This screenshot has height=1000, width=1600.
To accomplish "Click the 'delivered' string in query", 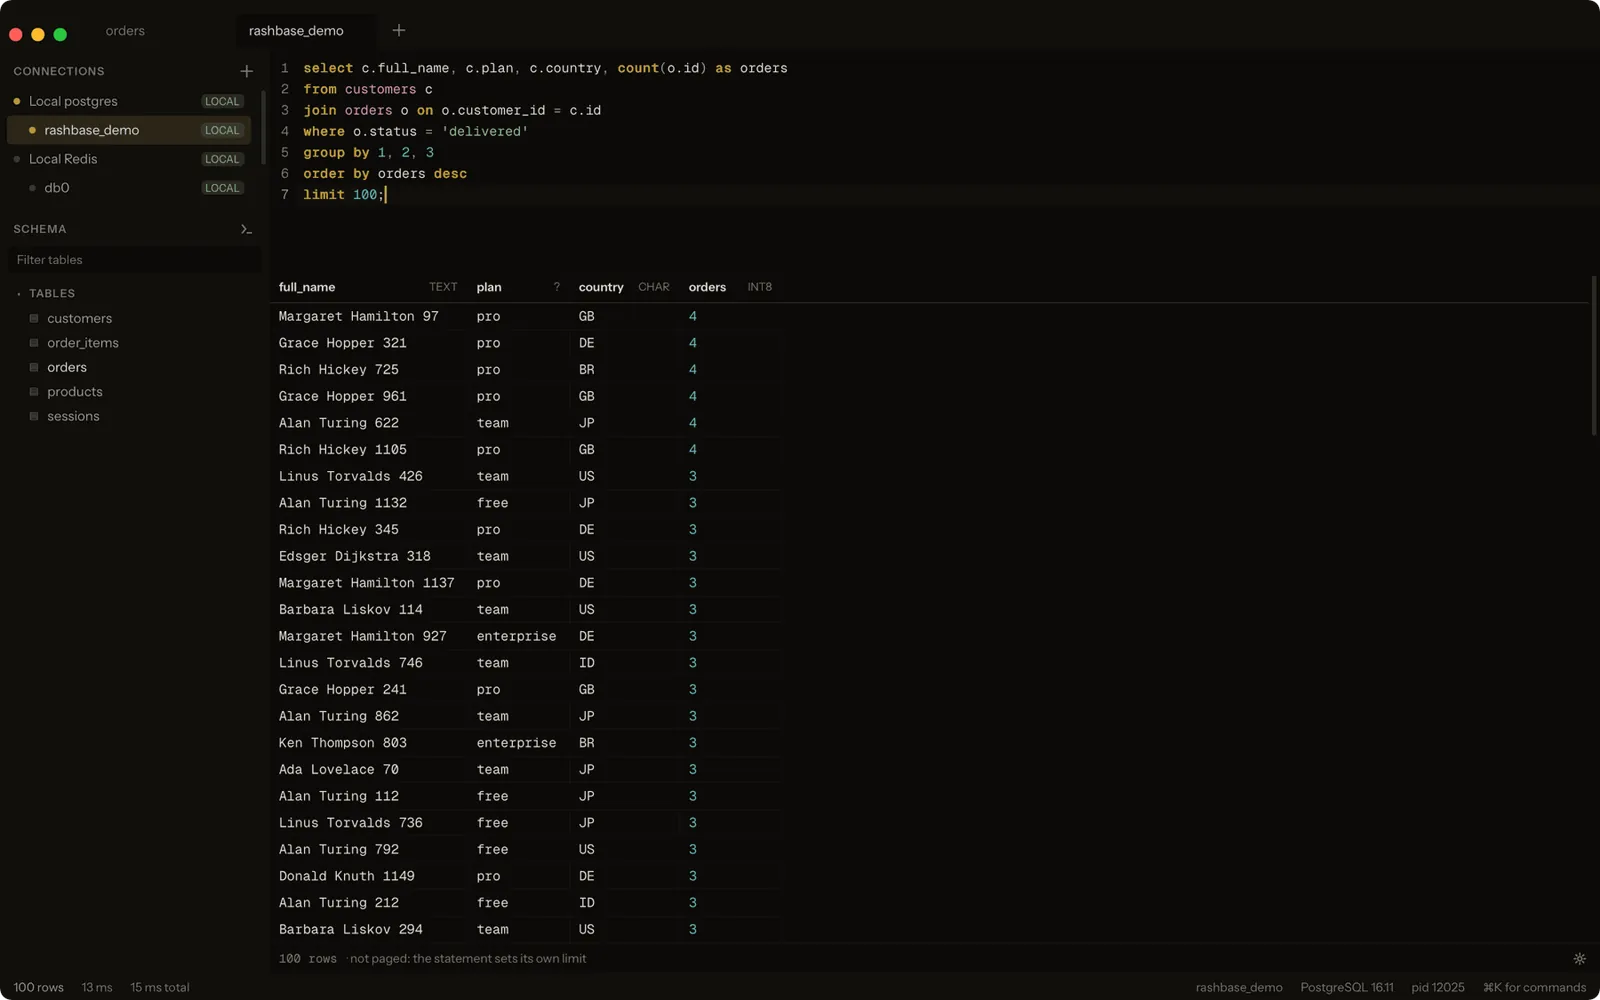I will click(485, 131).
